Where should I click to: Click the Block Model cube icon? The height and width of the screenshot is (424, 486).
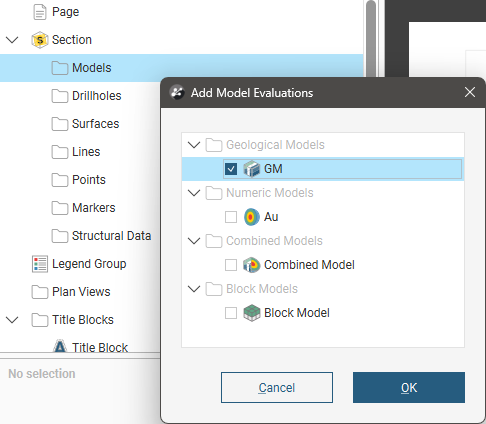(x=251, y=313)
